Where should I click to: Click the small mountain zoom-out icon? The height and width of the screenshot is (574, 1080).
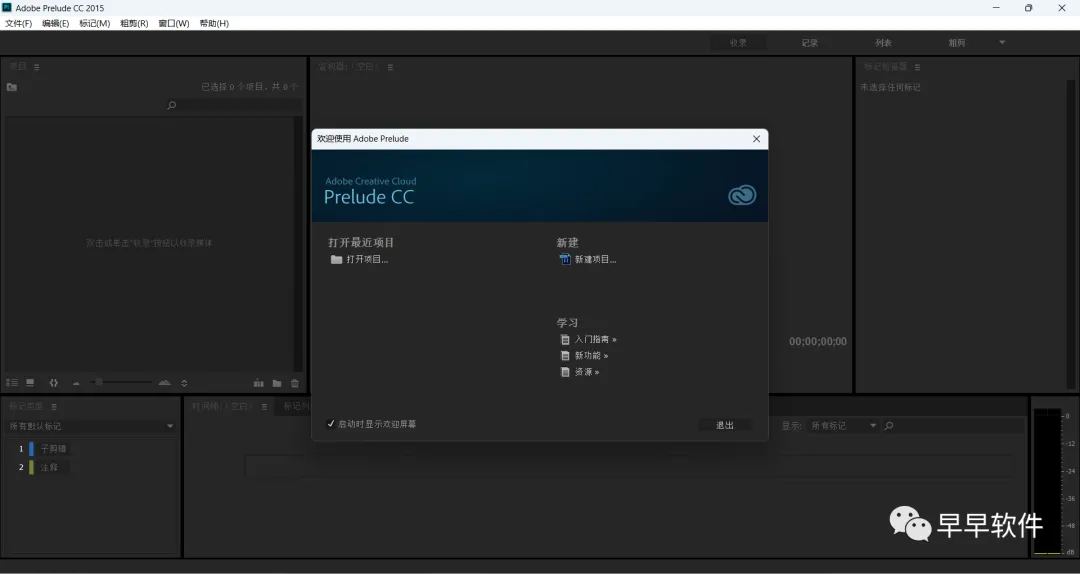[x=76, y=383]
